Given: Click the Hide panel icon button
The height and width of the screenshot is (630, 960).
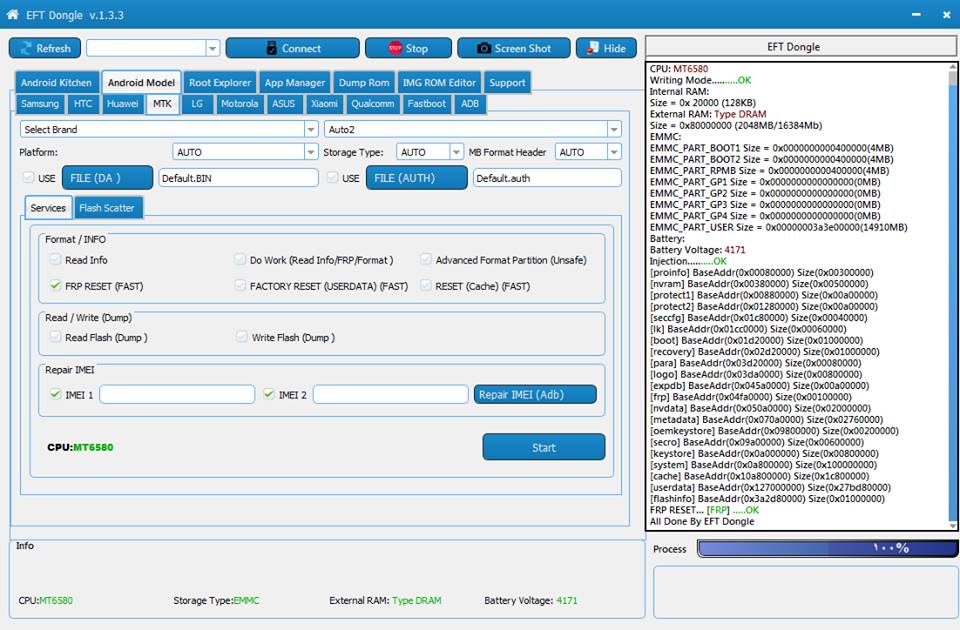Looking at the screenshot, I should [x=606, y=48].
